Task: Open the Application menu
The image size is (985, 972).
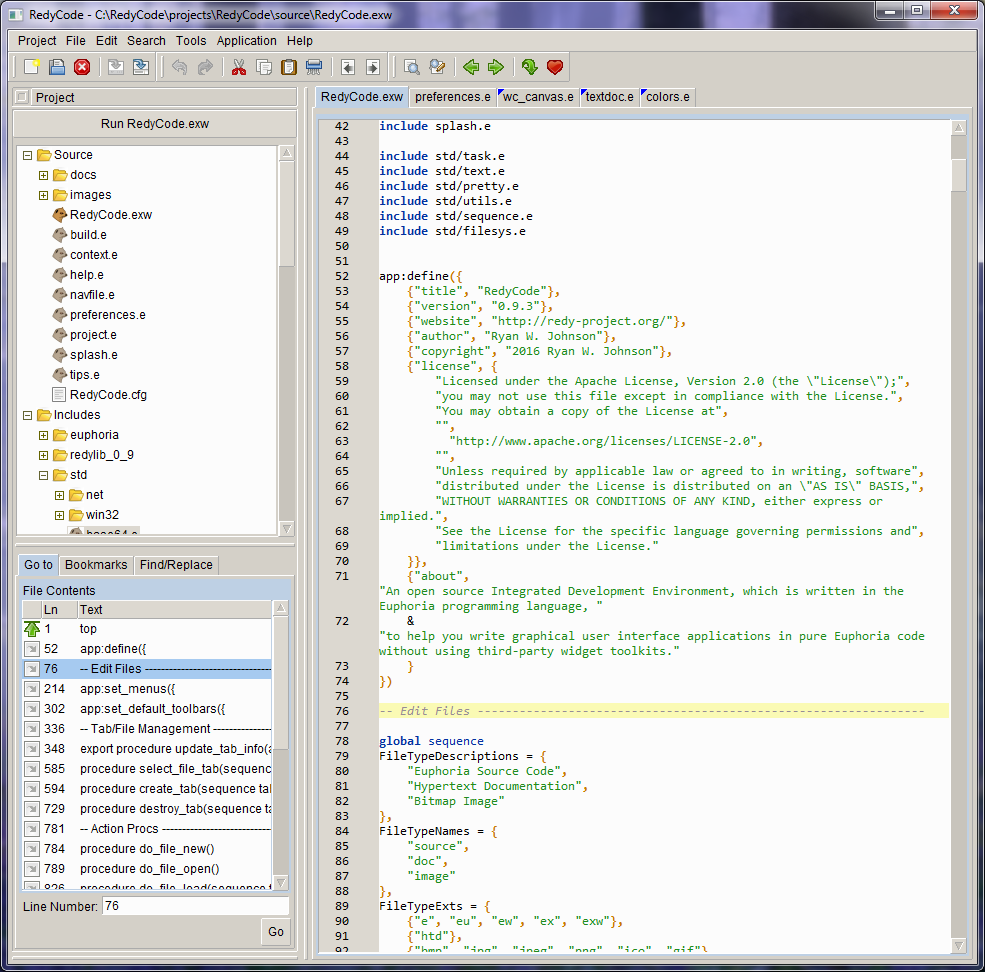Action: coord(246,41)
